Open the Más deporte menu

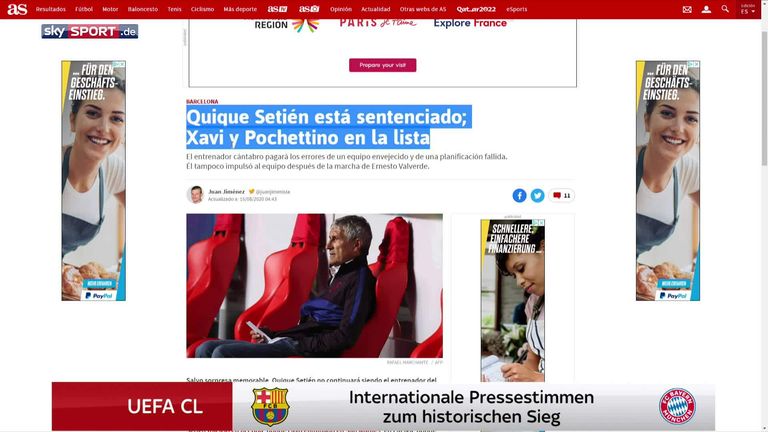click(x=240, y=9)
